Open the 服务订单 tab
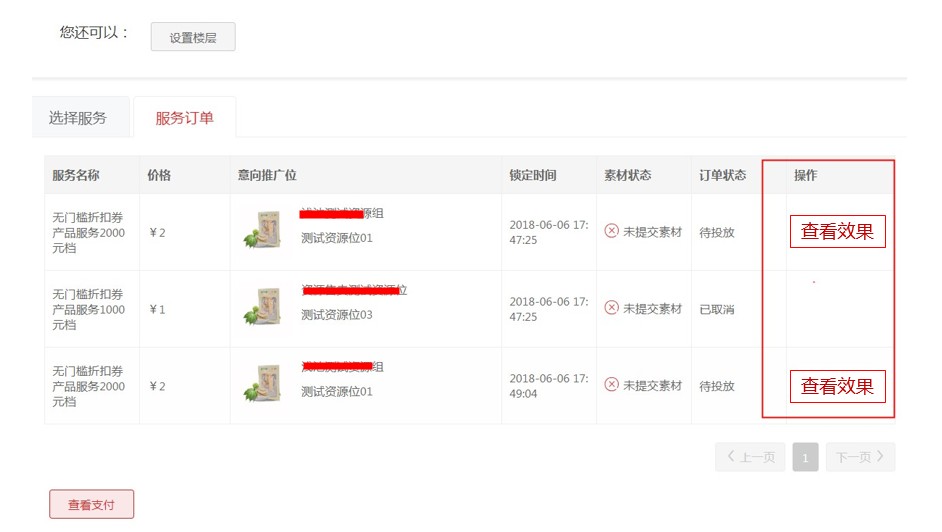The width and height of the screenshot is (942, 532). pyautogui.click(x=184, y=118)
